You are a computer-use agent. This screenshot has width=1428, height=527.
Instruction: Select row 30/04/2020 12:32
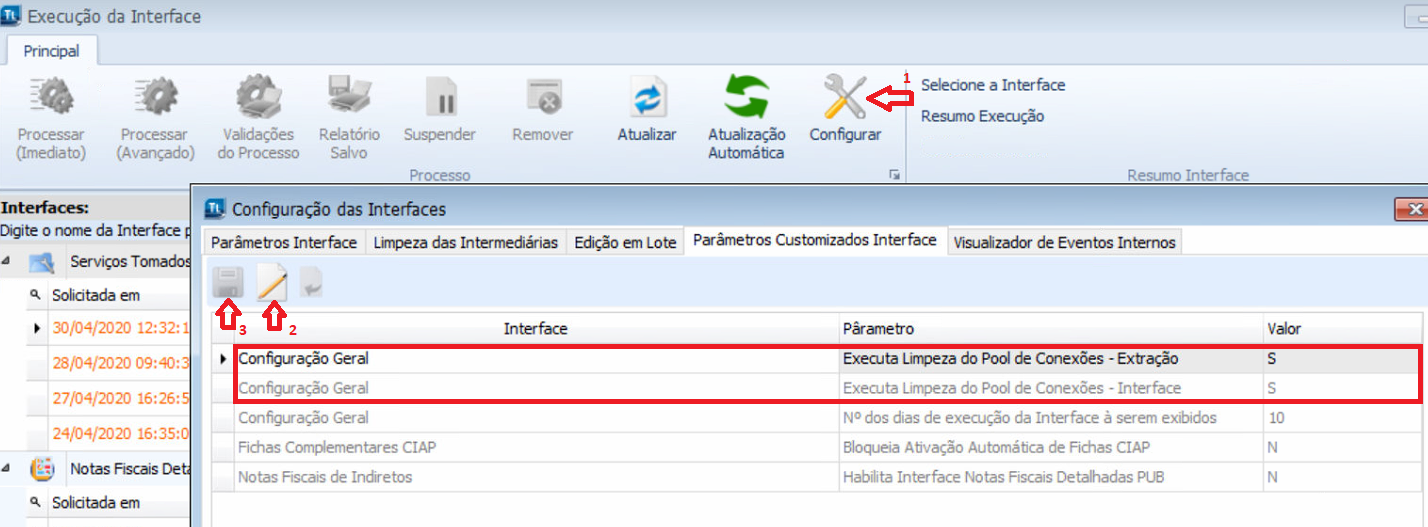tap(121, 327)
